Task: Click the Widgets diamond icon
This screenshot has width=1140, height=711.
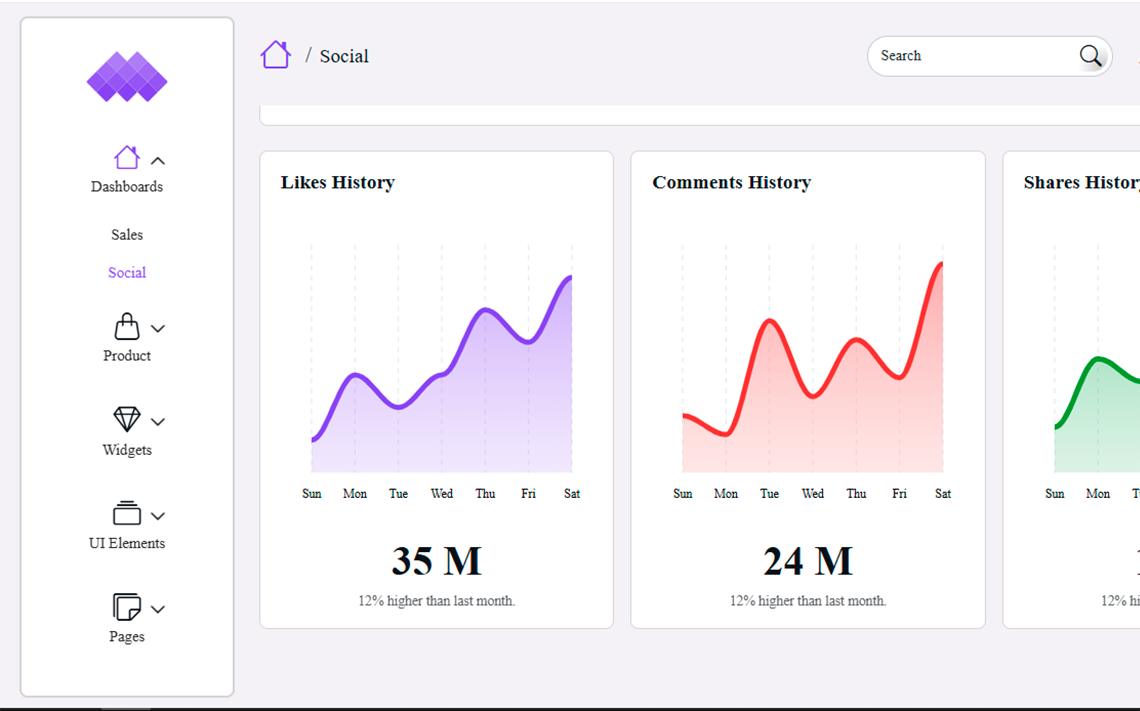Action: pos(127,419)
